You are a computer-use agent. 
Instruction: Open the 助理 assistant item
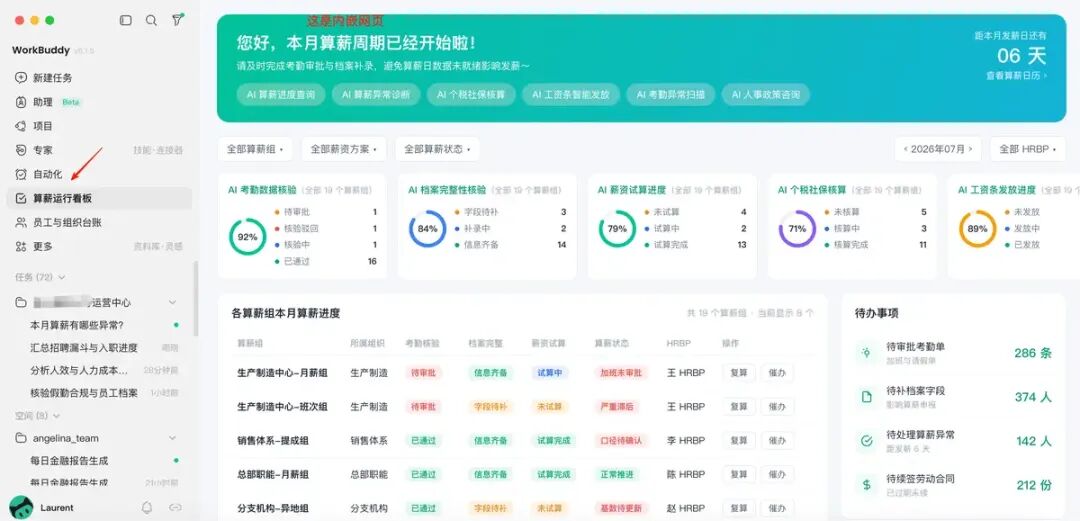tap(43, 102)
